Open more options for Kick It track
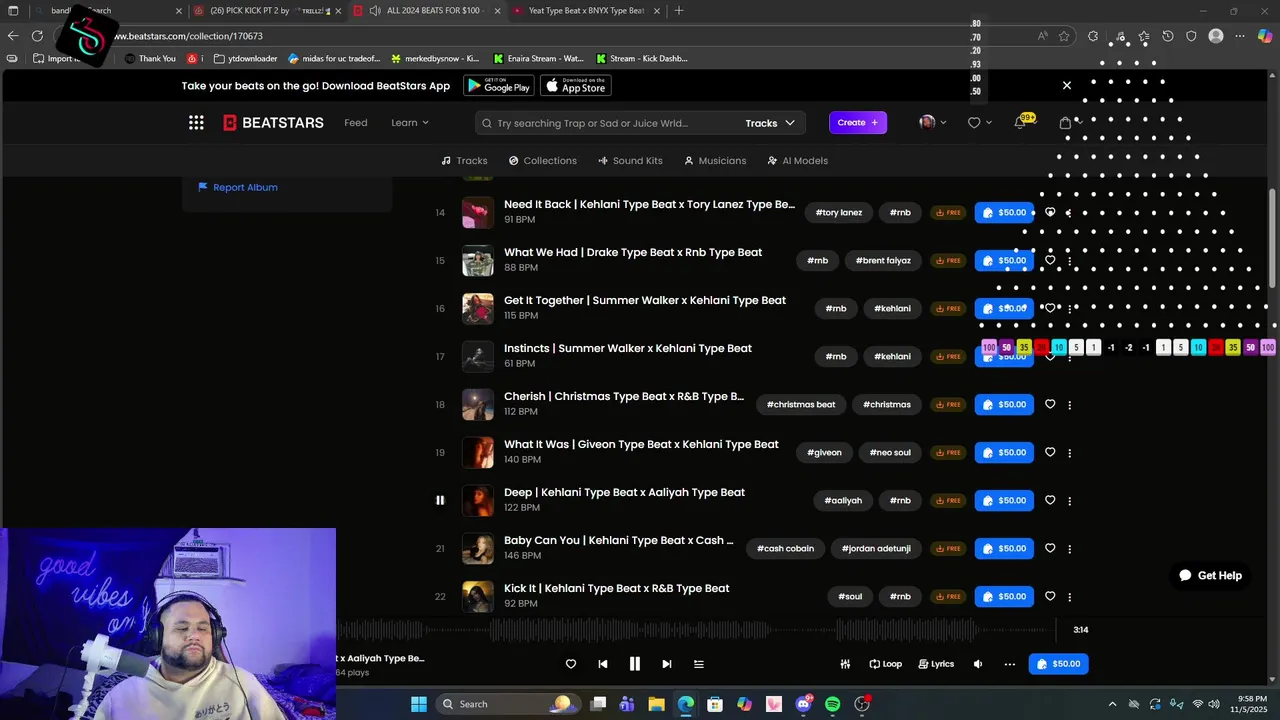The image size is (1280, 720). pyautogui.click(x=1070, y=597)
